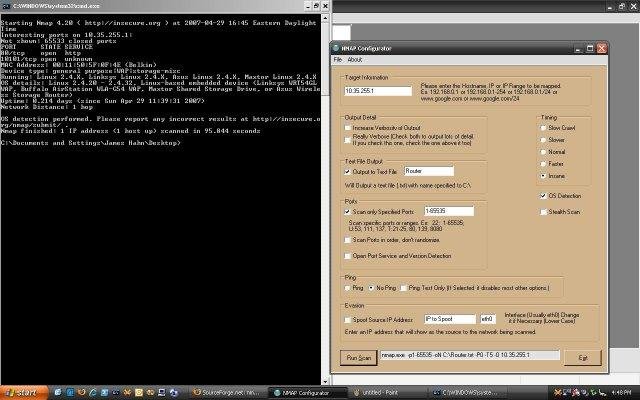Click the command prompt window title icon
640x400 pixels.
[x=6, y=6]
